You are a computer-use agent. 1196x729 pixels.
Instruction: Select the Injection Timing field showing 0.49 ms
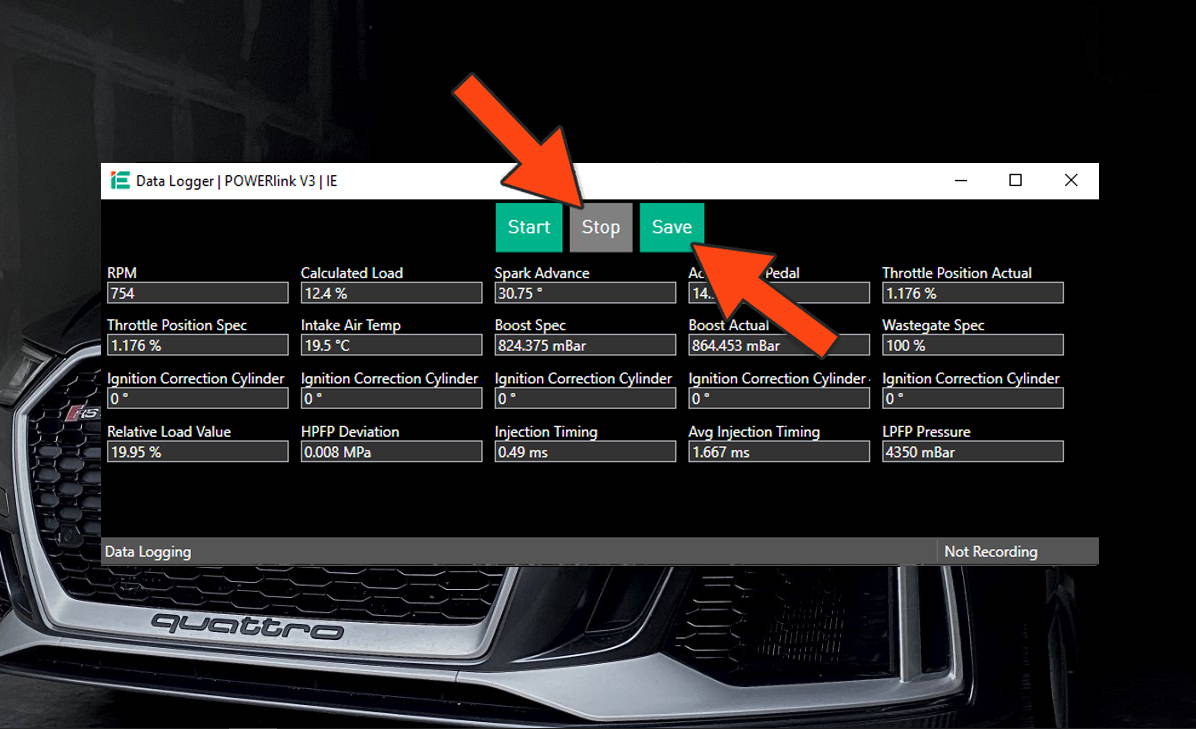585,452
